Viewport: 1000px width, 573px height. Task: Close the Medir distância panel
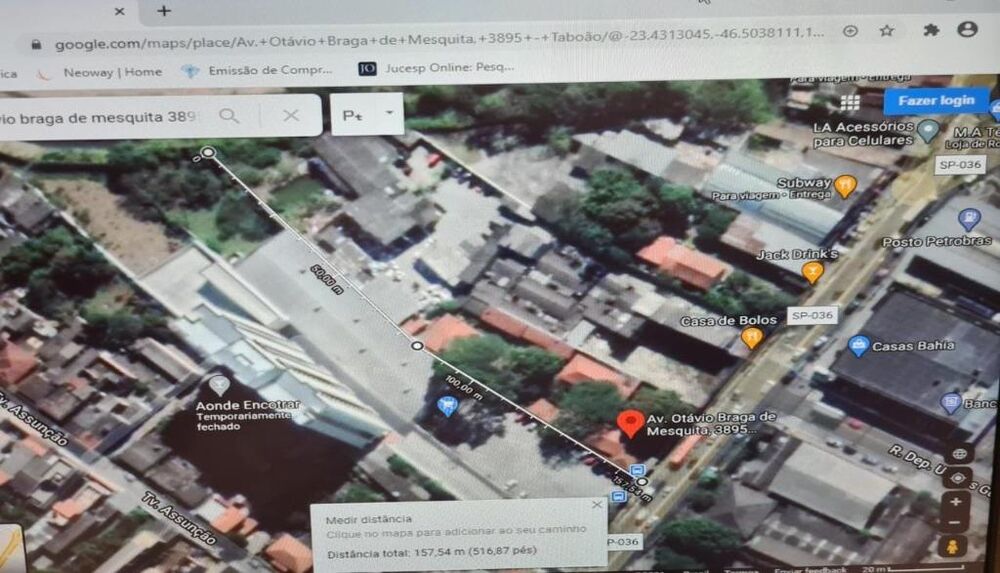[x=597, y=505]
